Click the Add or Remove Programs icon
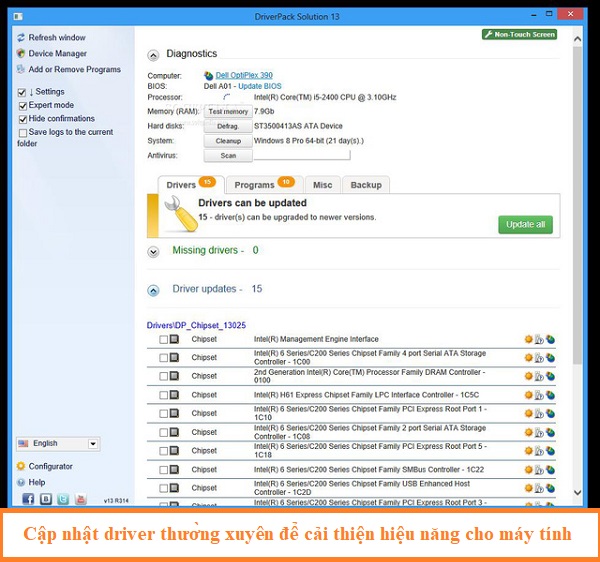600x562 pixels. [x=21, y=70]
